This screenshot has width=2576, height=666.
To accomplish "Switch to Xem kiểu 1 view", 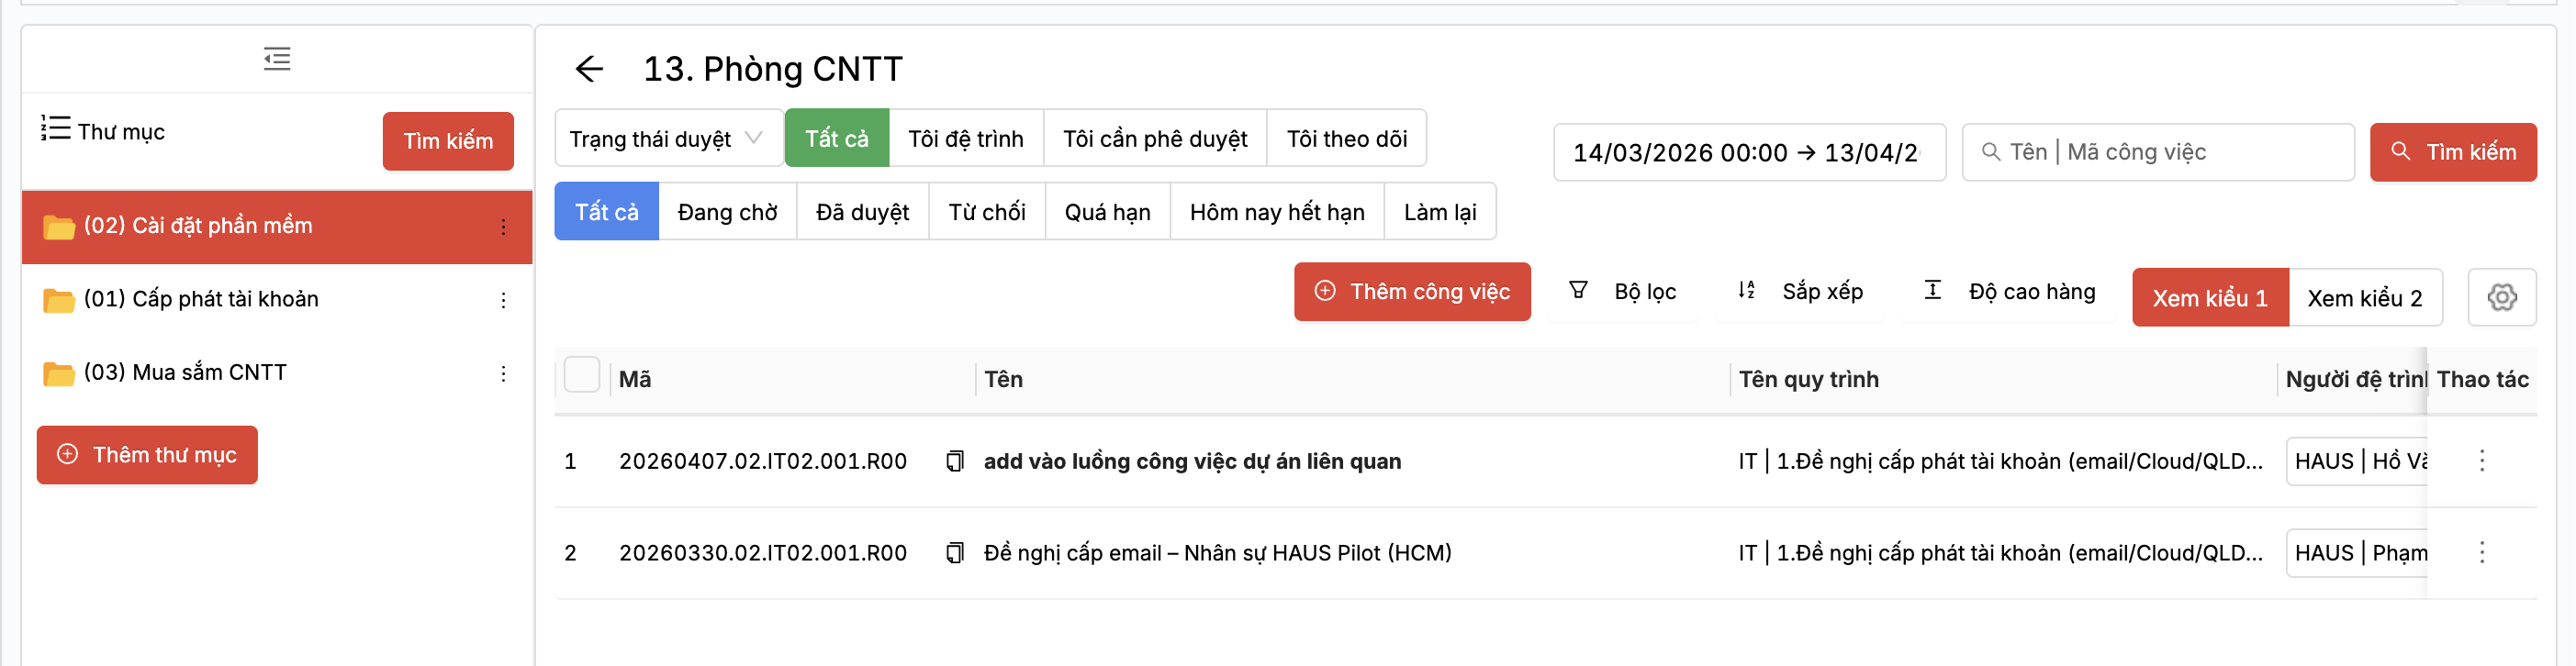I will 2209,298.
